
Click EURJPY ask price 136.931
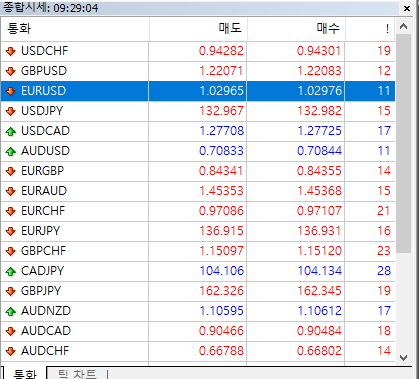click(319, 231)
